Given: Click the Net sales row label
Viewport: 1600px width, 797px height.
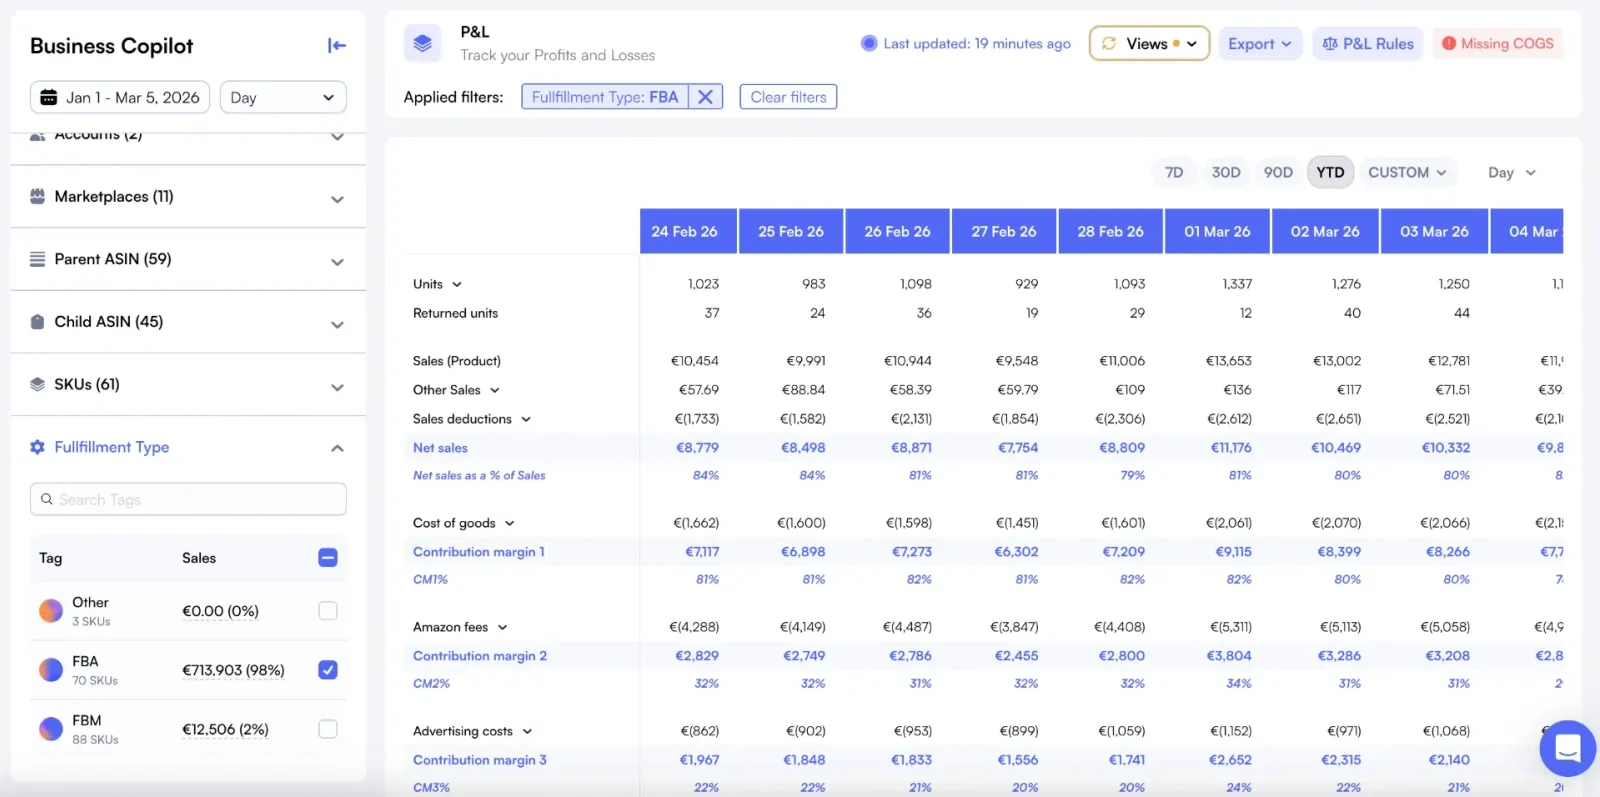Looking at the screenshot, I should (x=440, y=448).
